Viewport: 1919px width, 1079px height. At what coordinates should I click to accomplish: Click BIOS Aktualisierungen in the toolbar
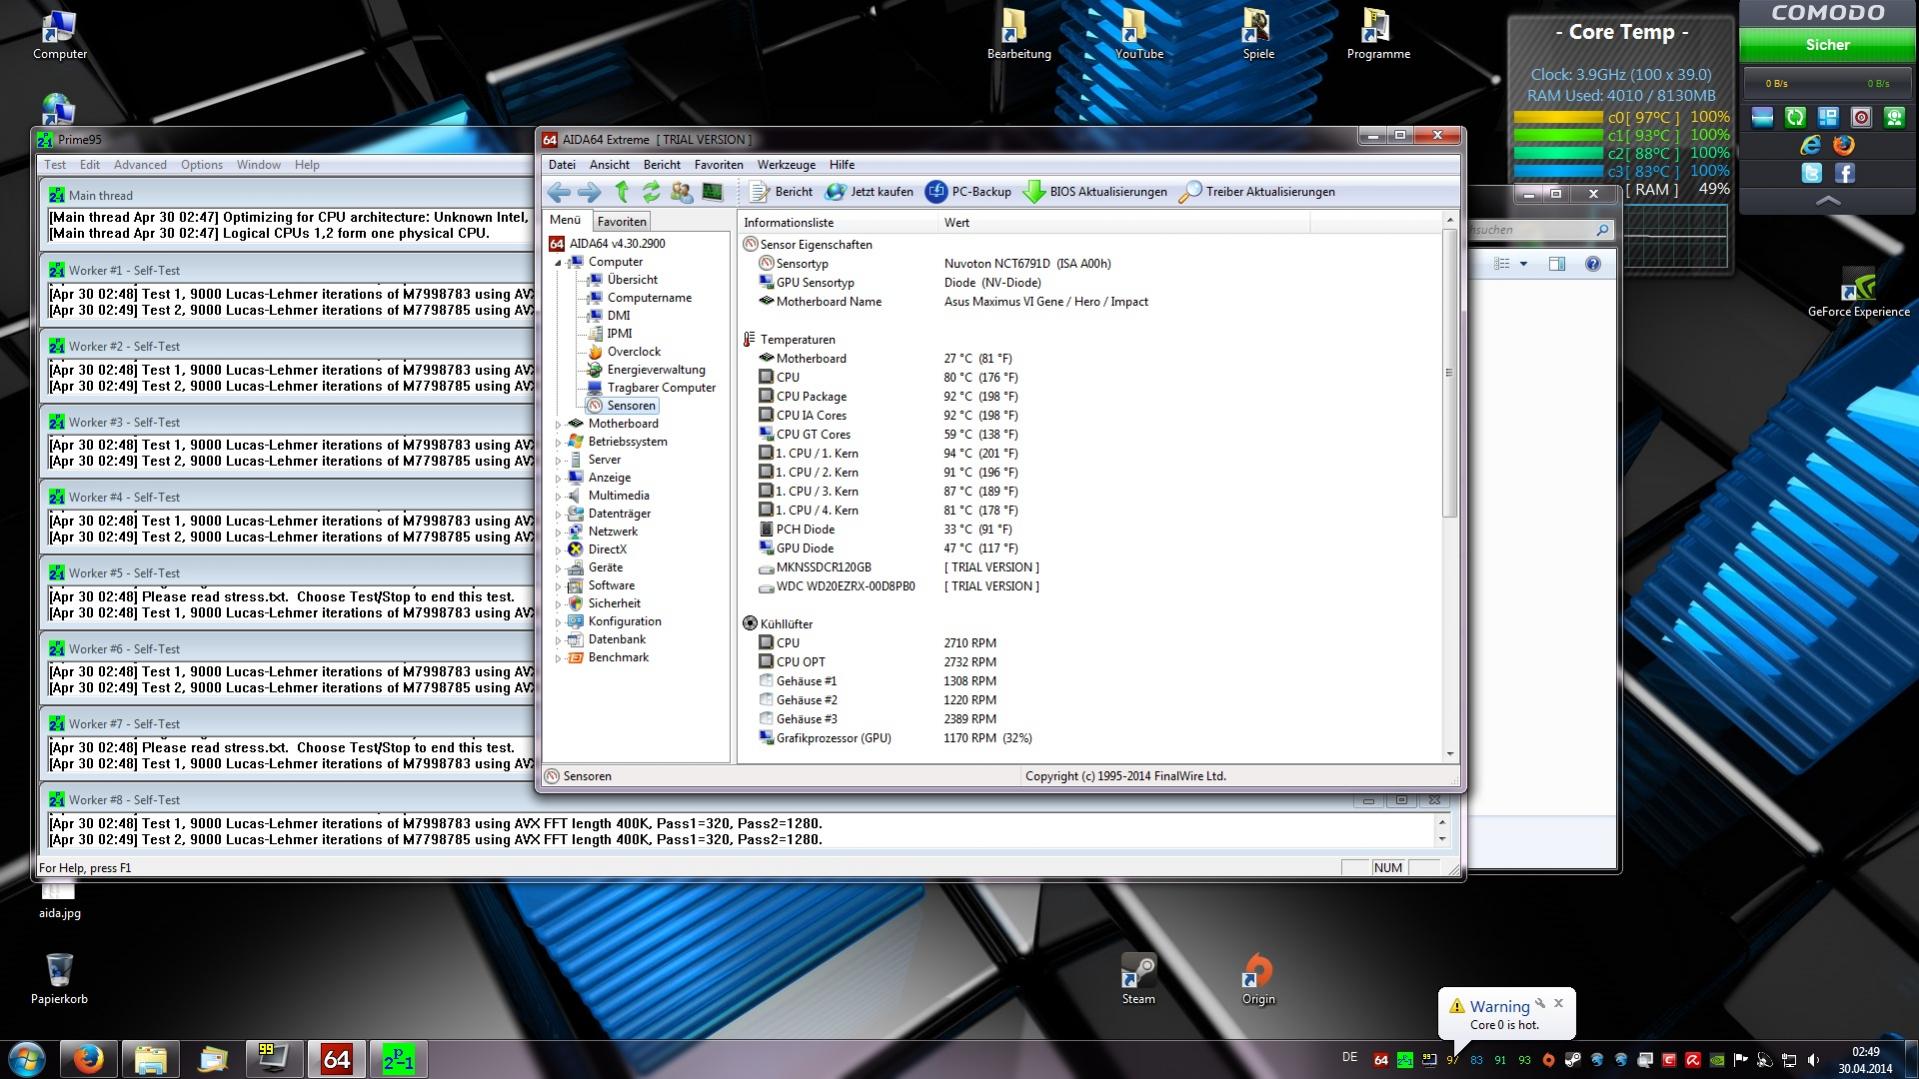click(x=1095, y=192)
